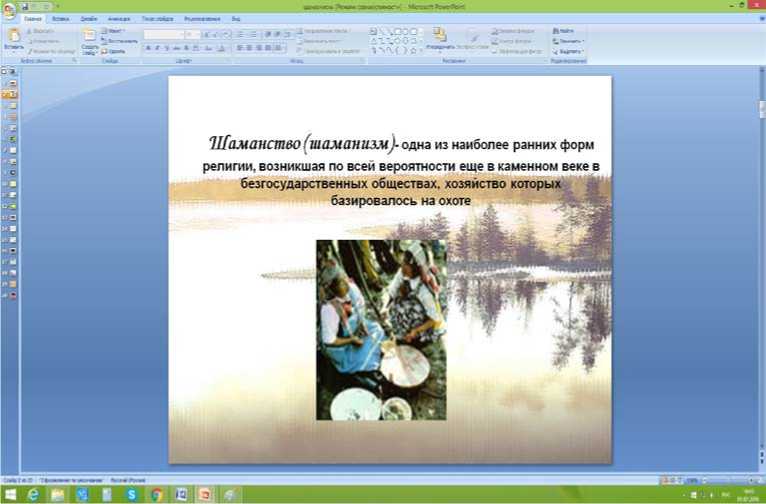766x504 pixels.
Task: Align text to the right
Action: [x=259, y=48]
